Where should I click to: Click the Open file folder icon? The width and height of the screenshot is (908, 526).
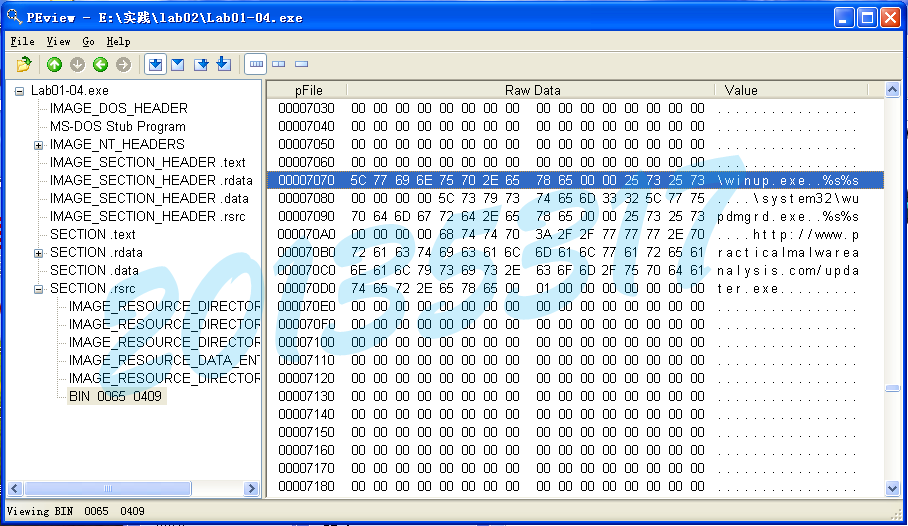24,65
